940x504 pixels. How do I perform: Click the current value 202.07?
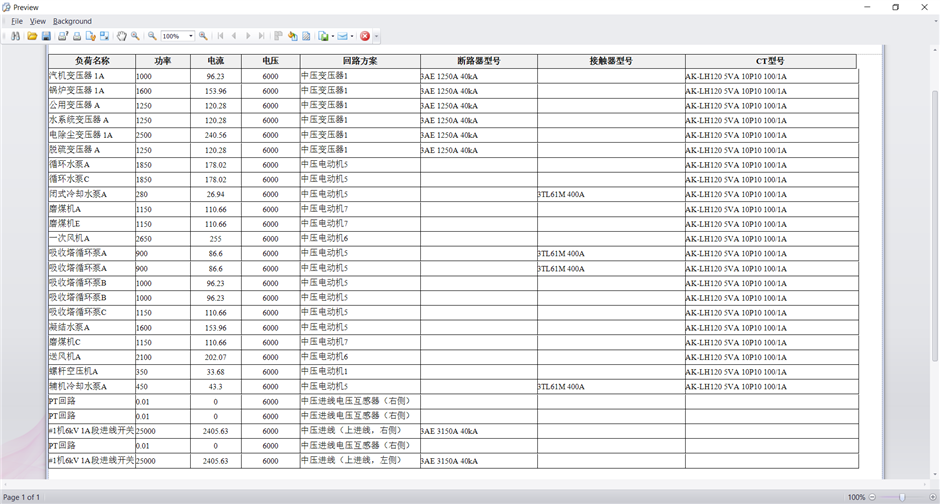(216, 357)
